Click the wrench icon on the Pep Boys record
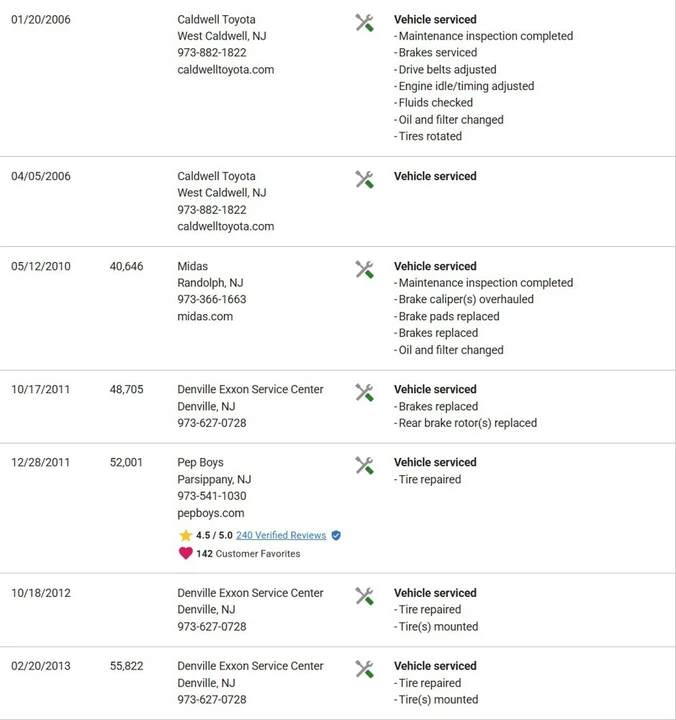This screenshot has height=720, width=676. click(364, 465)
